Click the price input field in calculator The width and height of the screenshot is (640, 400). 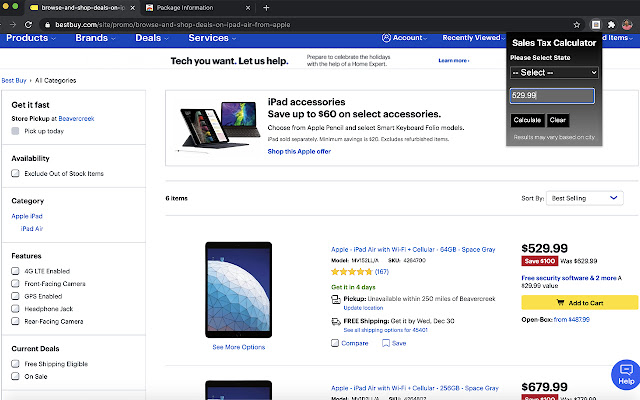point(552,96)
